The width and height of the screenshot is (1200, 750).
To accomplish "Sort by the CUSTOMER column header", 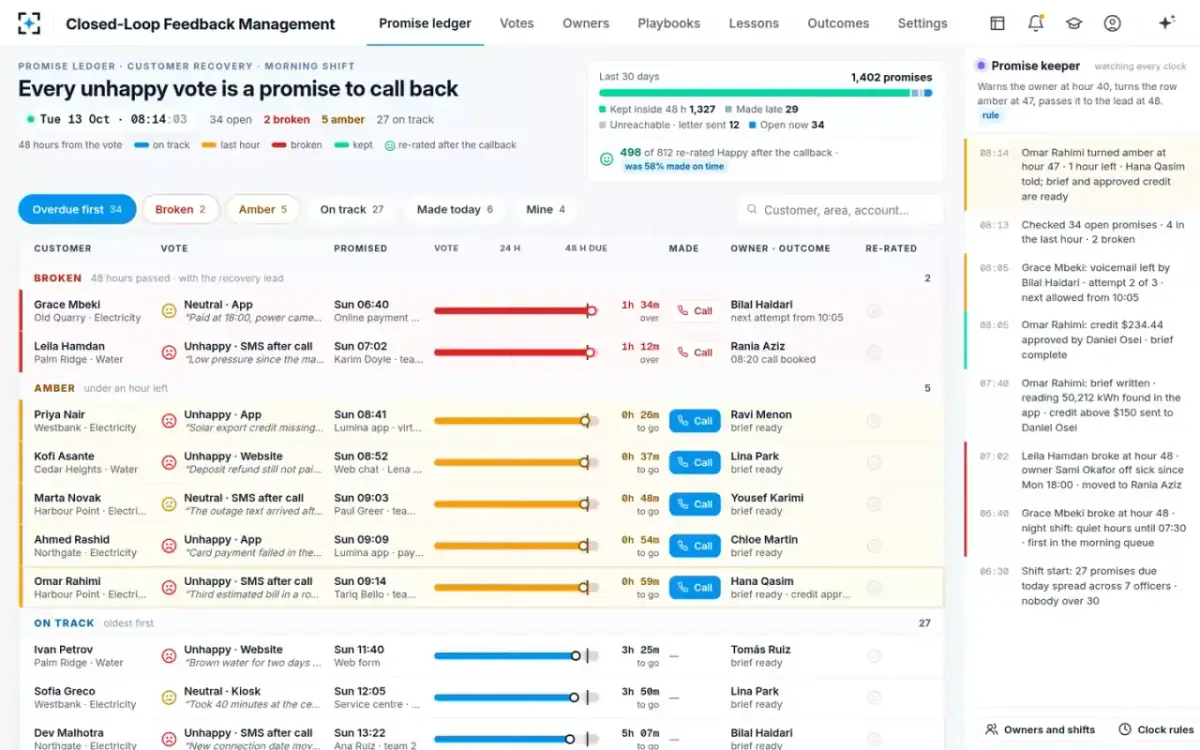I will (63, 248).
